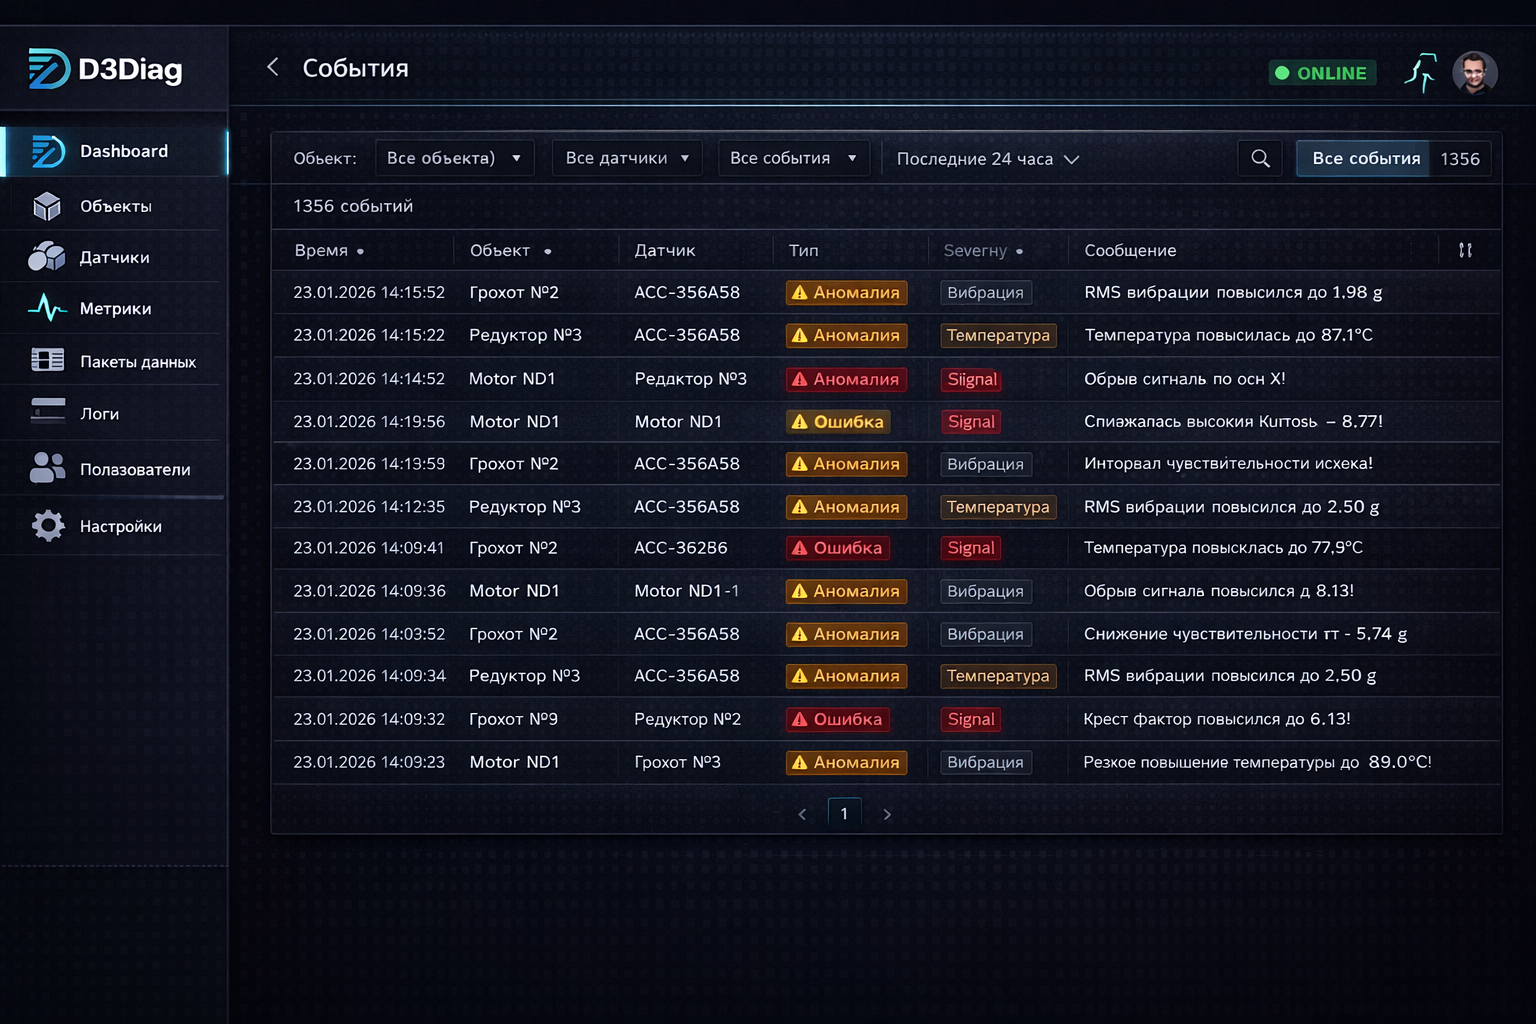Open column settings icon in table header
Screen dimensions: 1536x1024
(1465, 250)
